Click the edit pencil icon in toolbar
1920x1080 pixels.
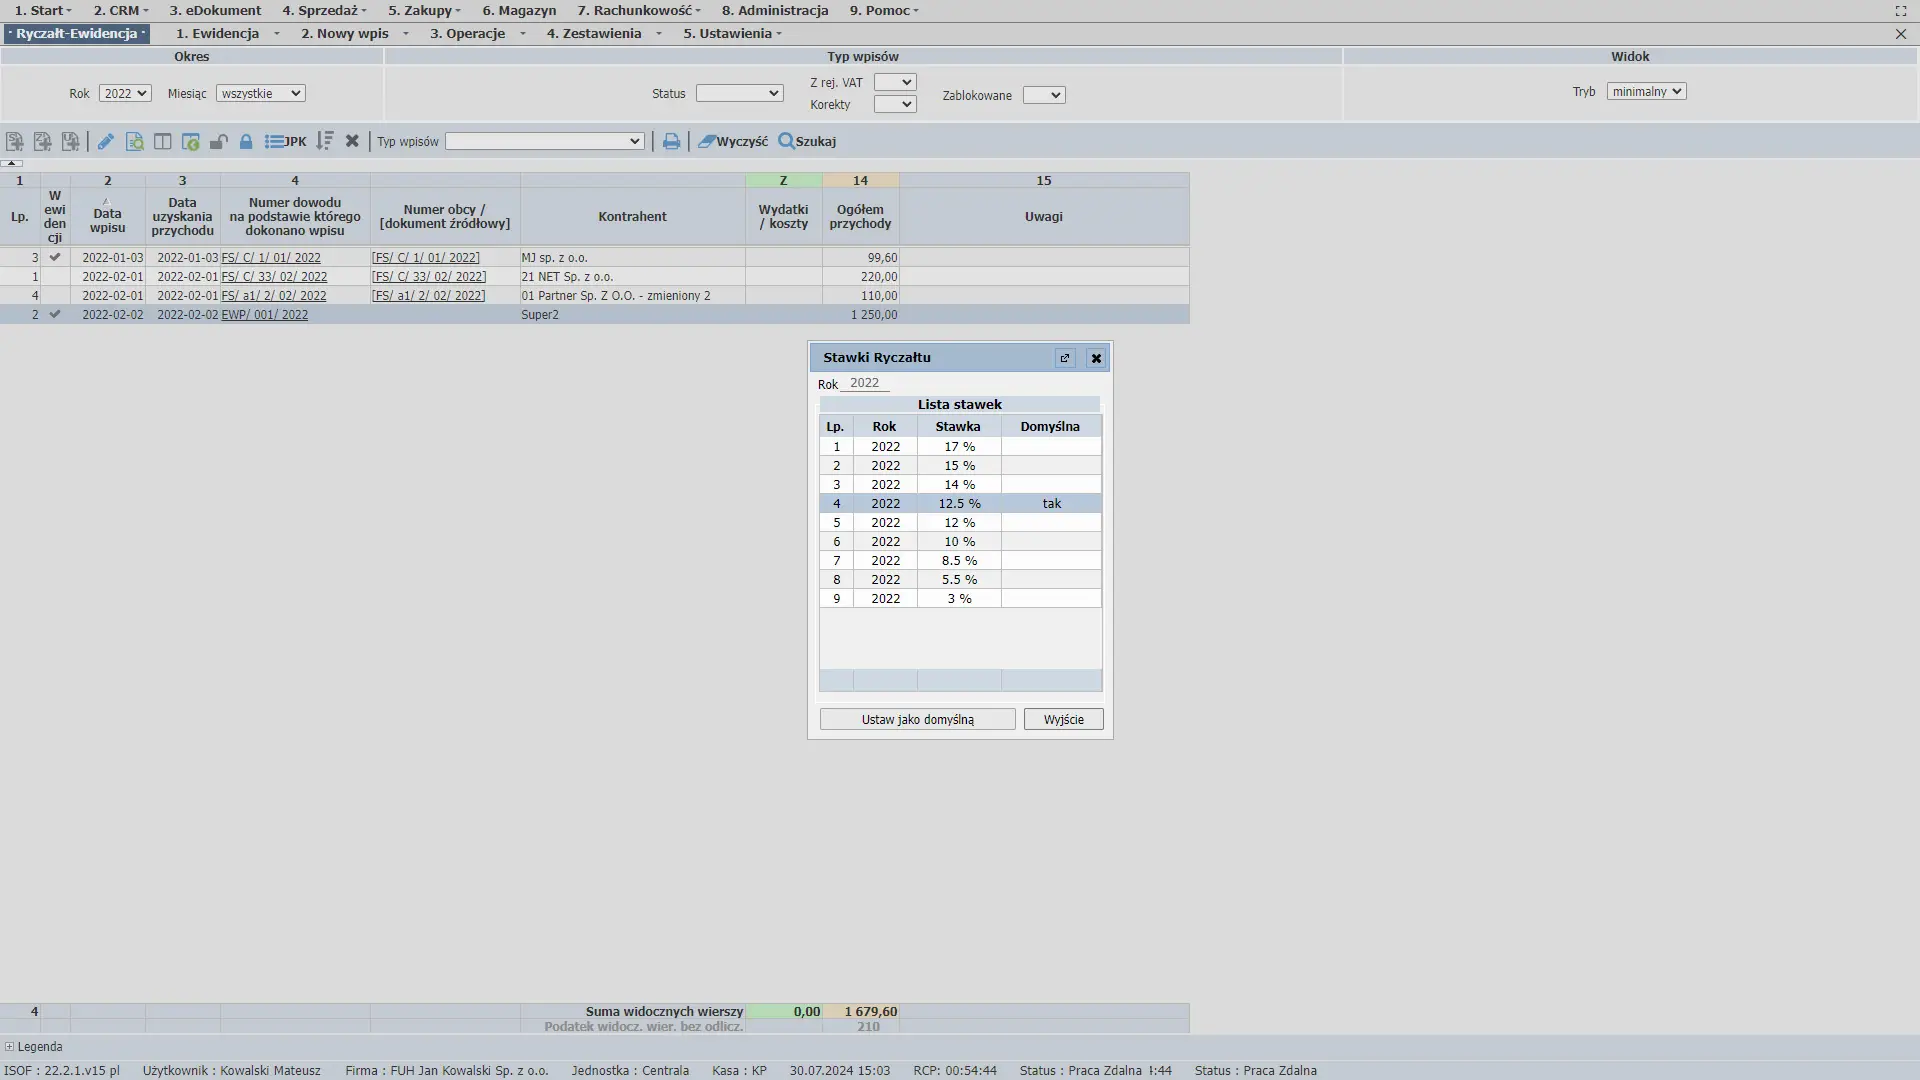coord(105,142)
